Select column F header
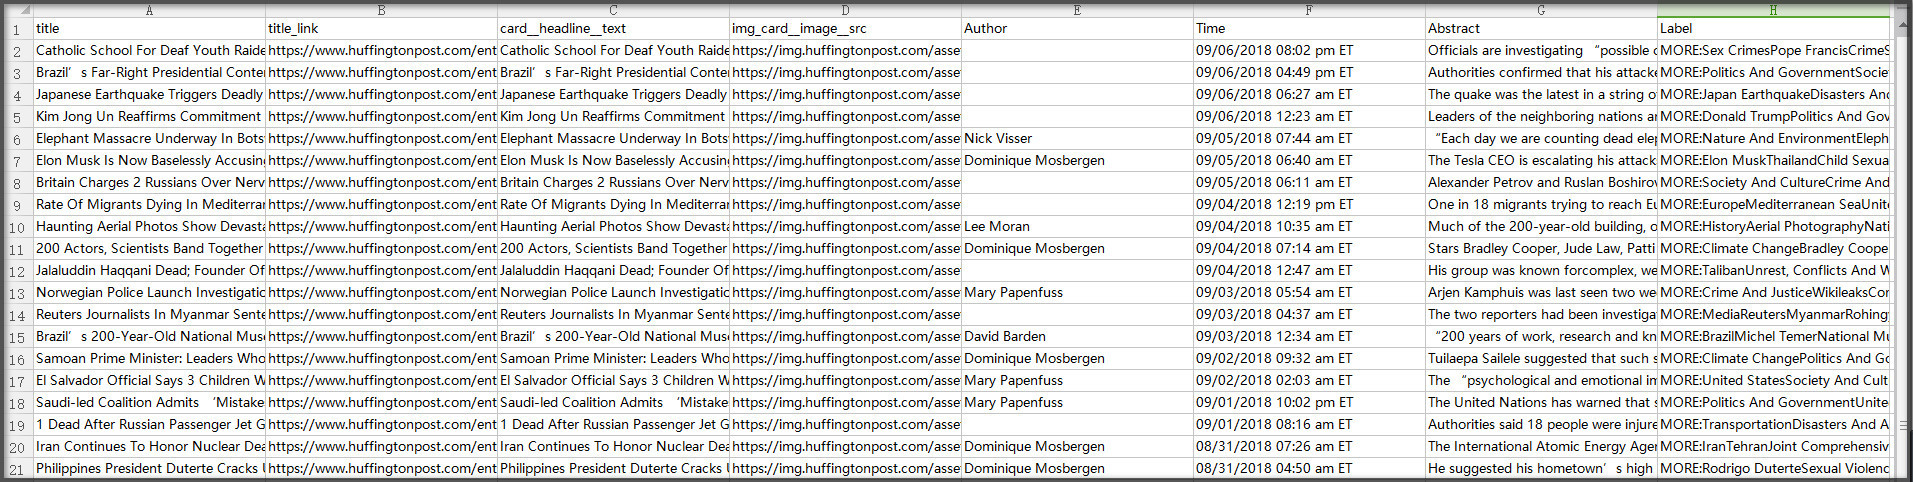The width and height of the screenshot is (1913, 482). coord(1309,10)
